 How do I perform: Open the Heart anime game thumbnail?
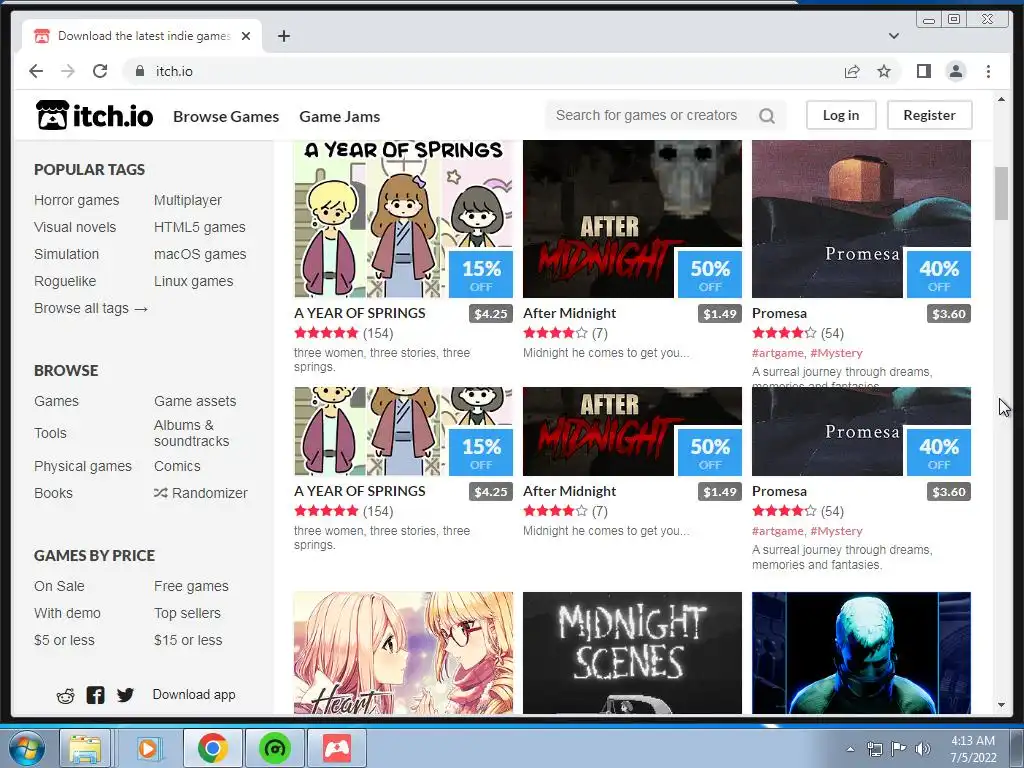[x=404, y=653]
